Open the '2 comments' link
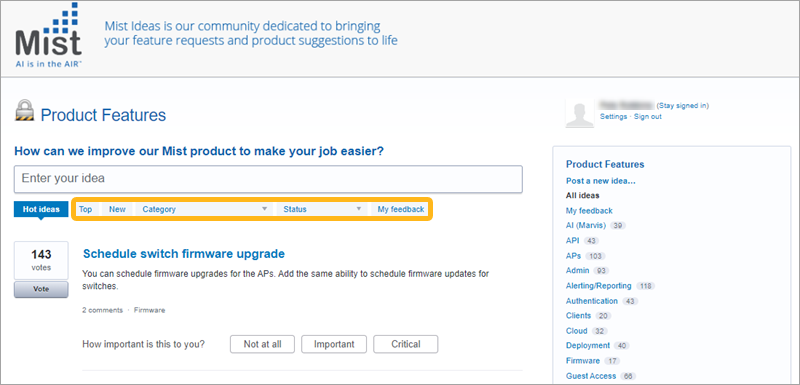This screenshot has width=800, height=385. [x=103, y=310]
